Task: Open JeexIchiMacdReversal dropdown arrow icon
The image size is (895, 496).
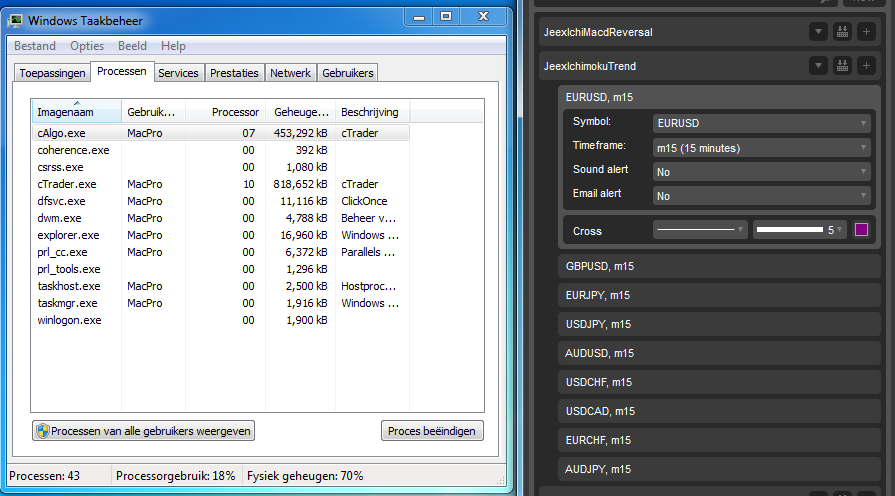Action: tap(818, 32)
